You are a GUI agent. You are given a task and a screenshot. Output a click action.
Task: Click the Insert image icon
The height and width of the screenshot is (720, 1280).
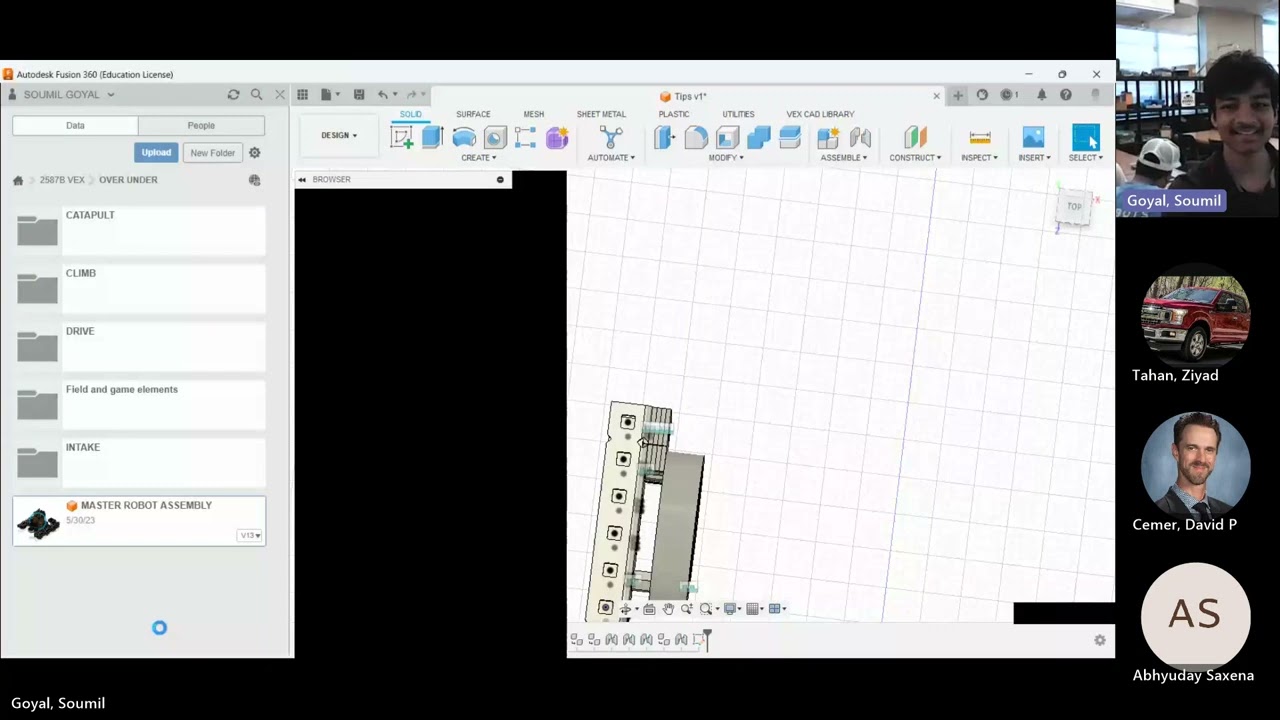(1033, 138)
